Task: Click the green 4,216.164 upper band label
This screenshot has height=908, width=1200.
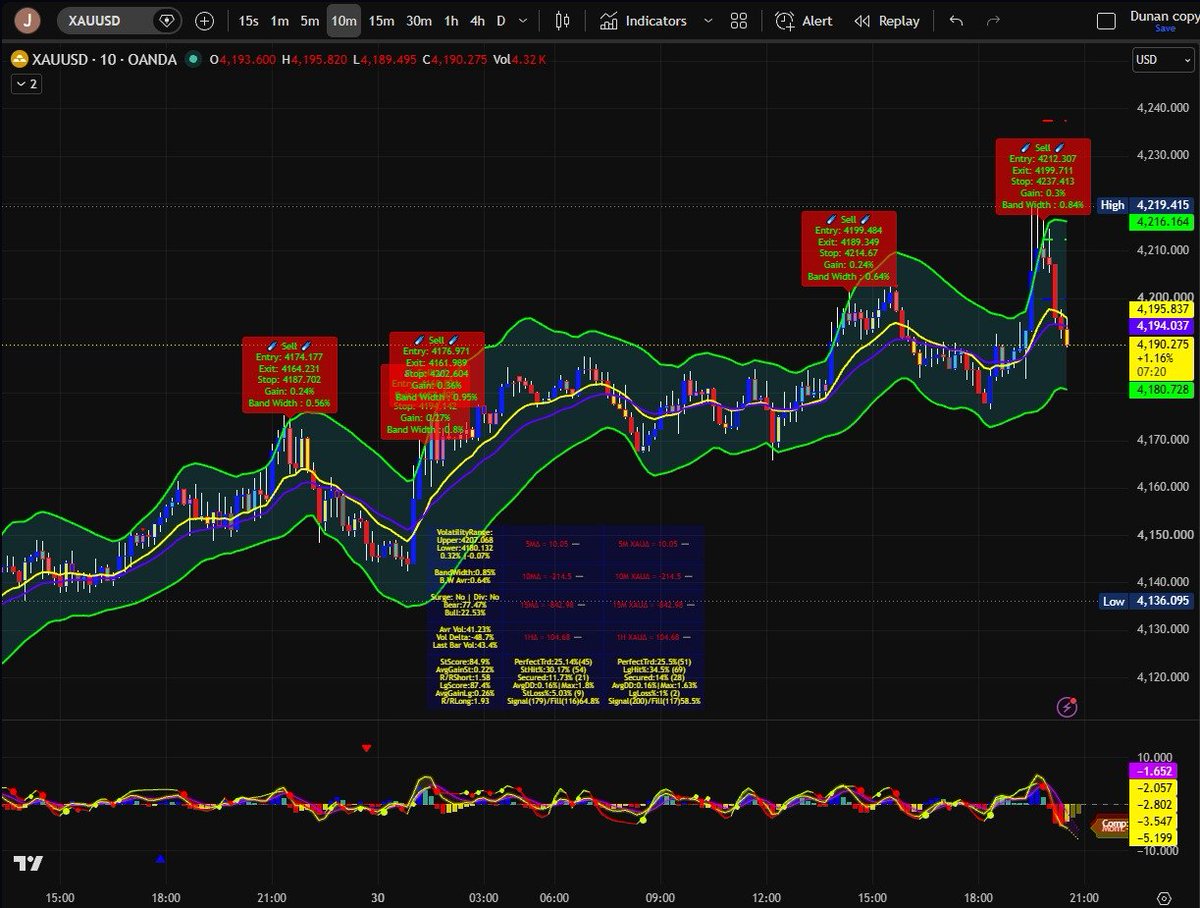Action: 1161,222
